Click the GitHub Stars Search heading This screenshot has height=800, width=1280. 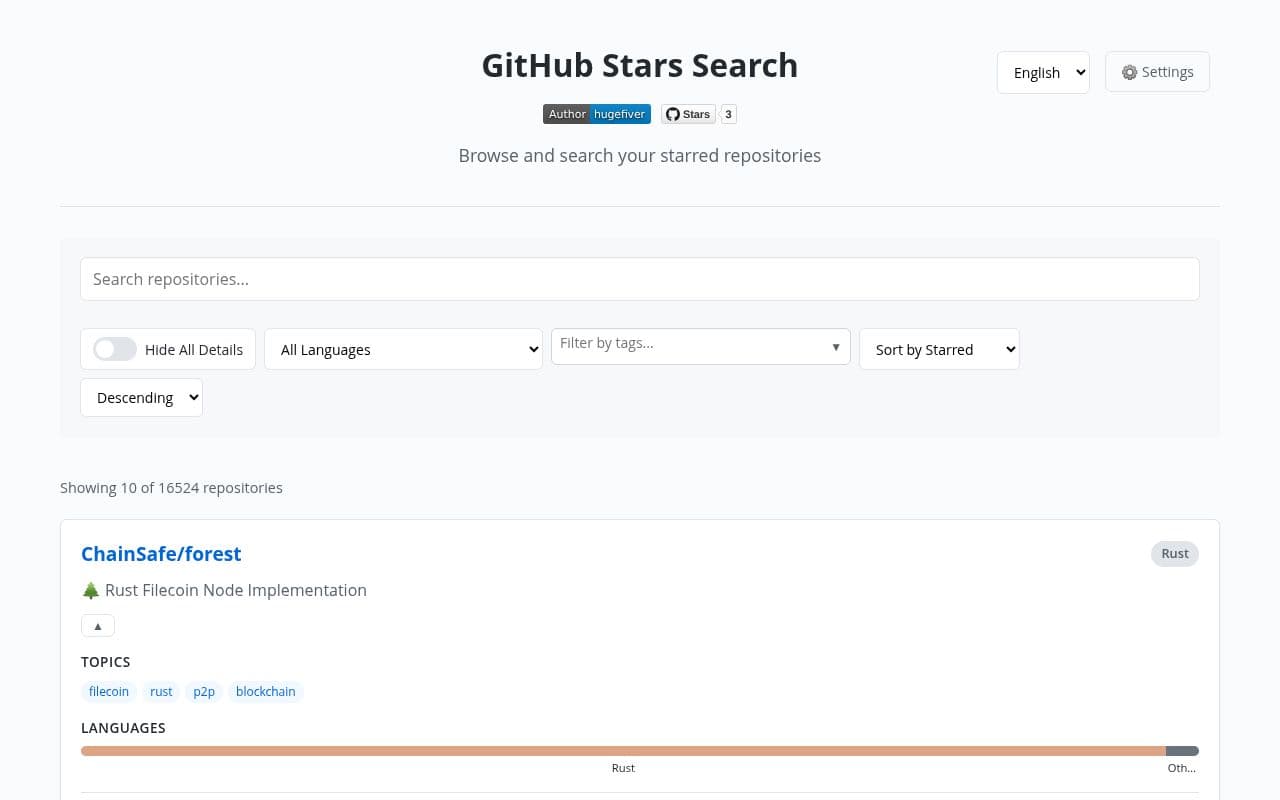(x=640, y=65)
